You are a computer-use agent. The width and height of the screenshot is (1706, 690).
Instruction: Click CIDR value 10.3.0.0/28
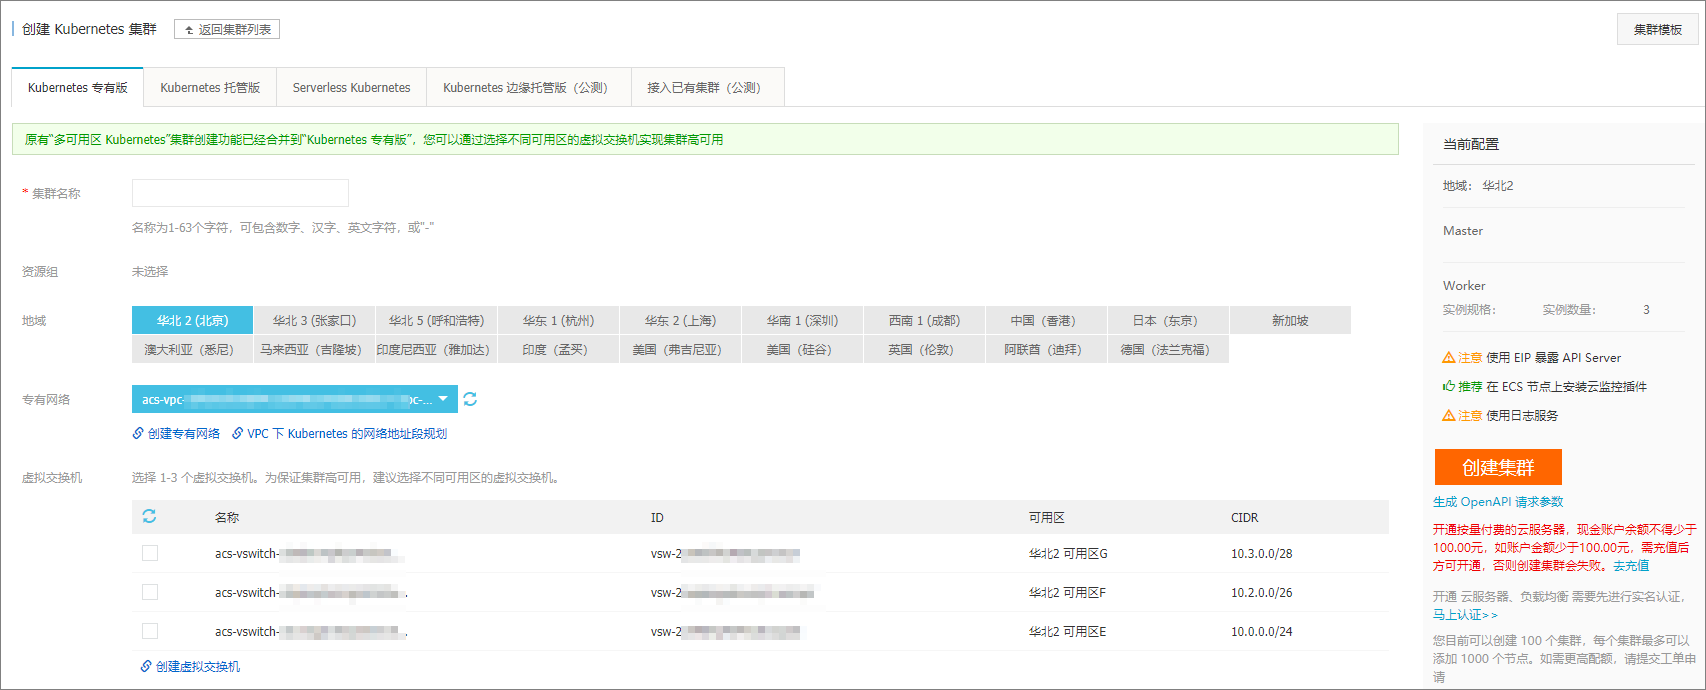click(x=1261, y=553)
